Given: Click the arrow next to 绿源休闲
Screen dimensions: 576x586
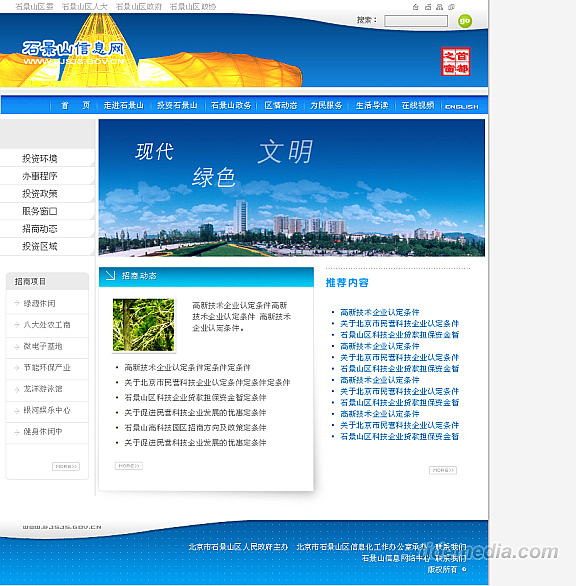Looking at the screenshot, I should 17,303.
